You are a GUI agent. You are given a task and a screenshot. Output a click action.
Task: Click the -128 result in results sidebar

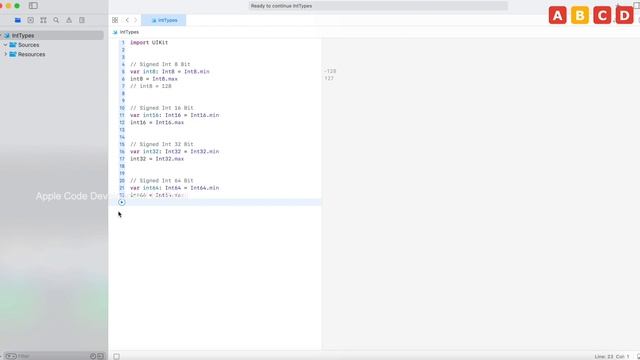pos(330,71)
